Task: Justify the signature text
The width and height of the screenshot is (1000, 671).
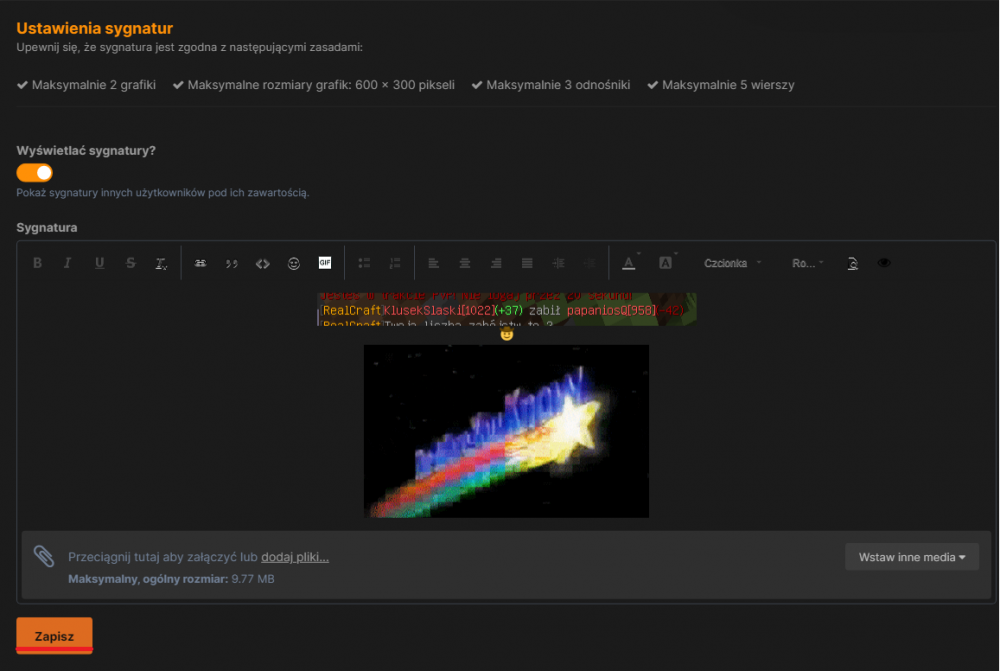Action: (x=527, y=262)
